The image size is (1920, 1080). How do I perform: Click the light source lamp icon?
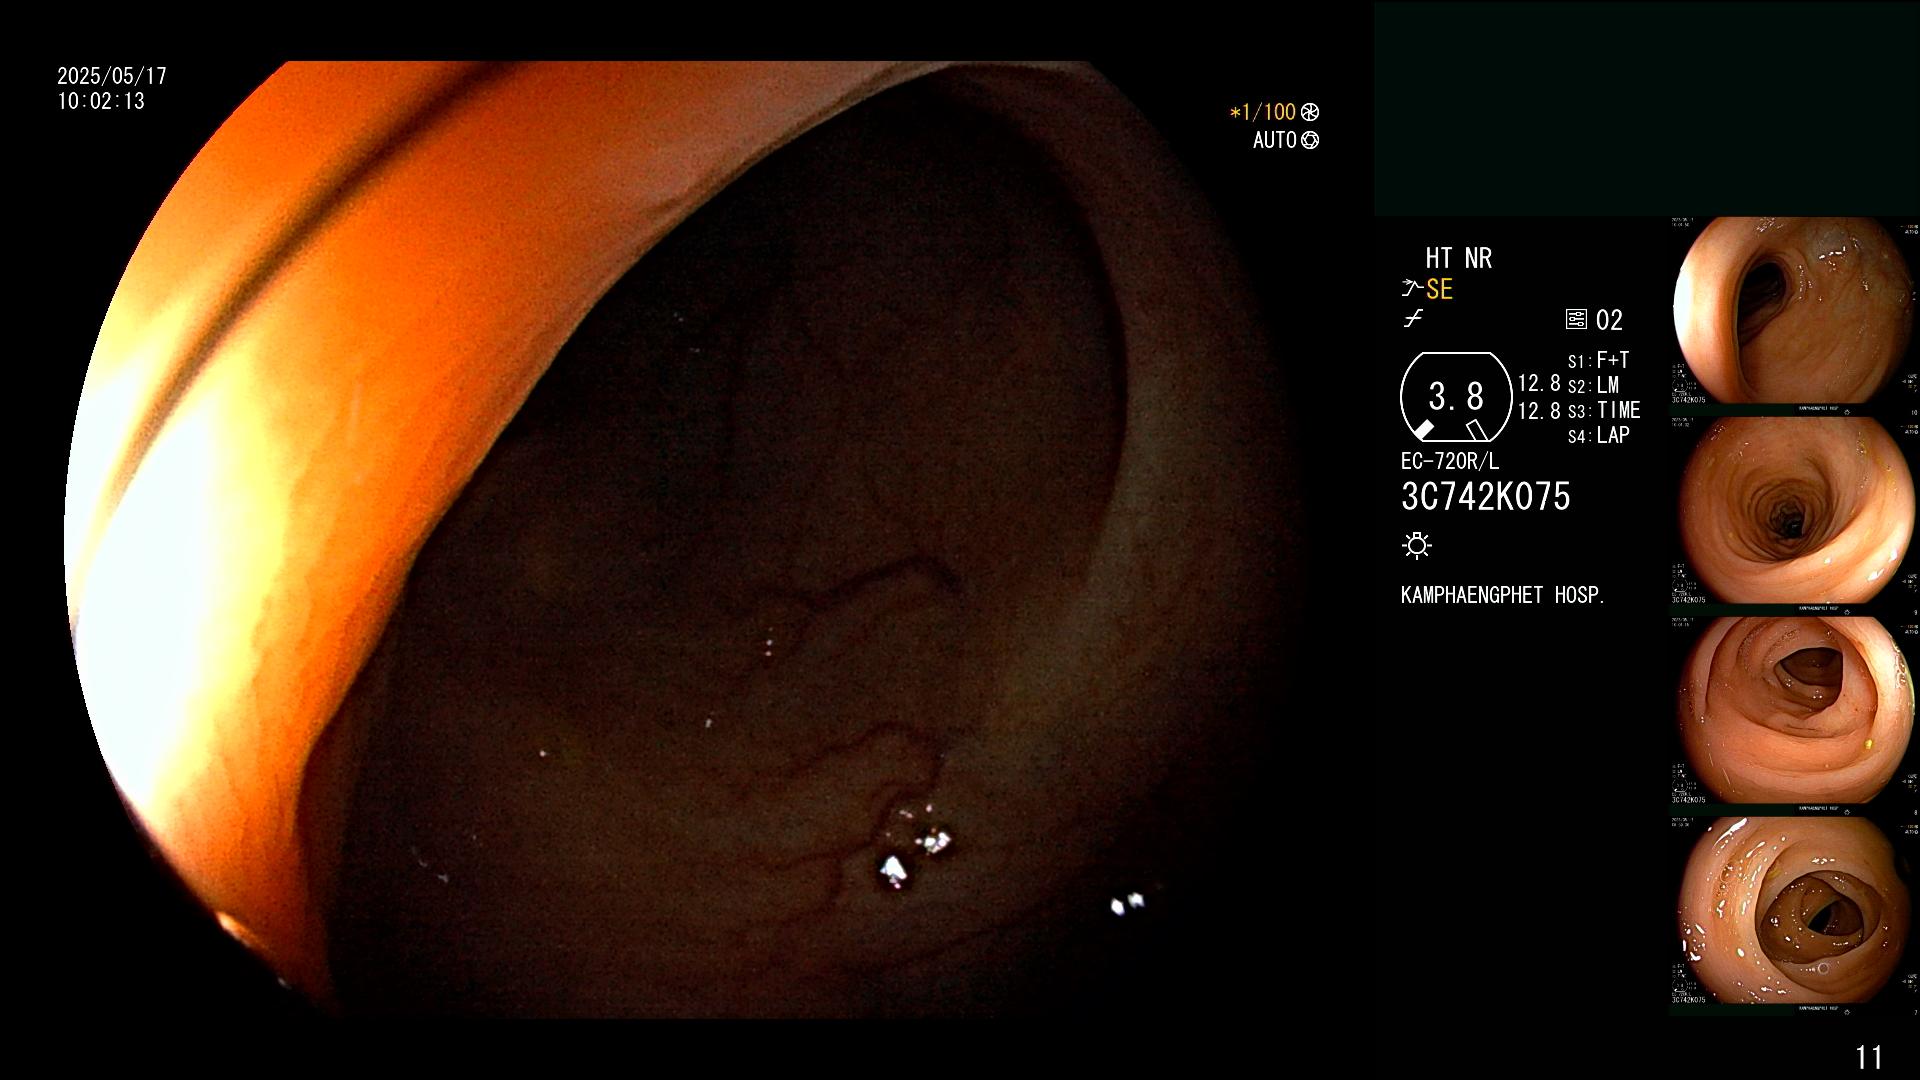(x=1417, y=545)
